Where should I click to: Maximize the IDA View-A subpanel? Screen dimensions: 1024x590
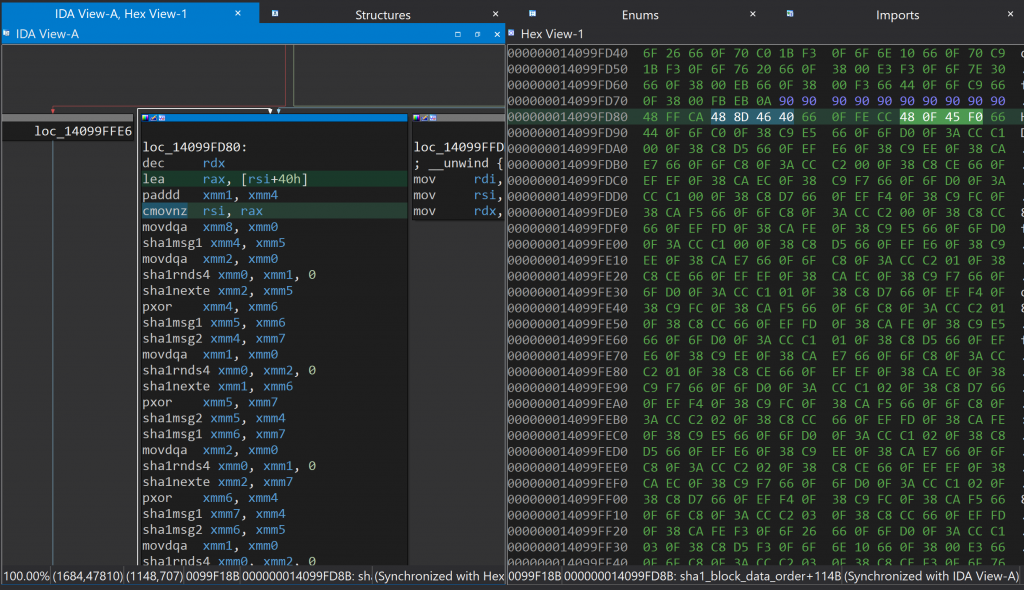458,34
